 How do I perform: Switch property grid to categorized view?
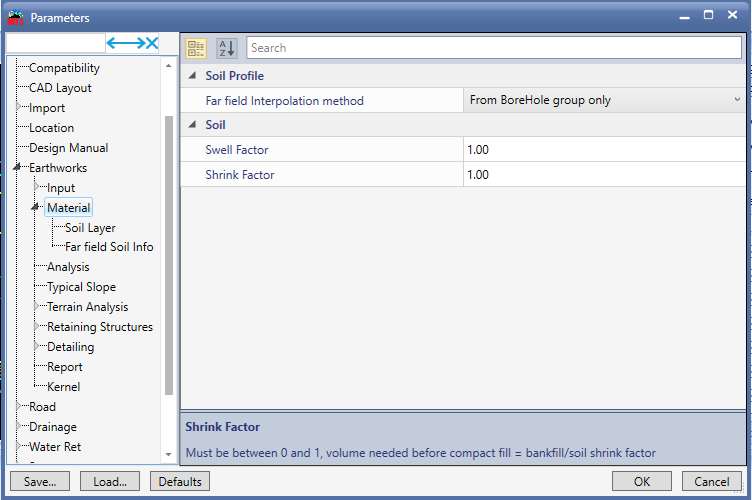[x=196, y=48]
